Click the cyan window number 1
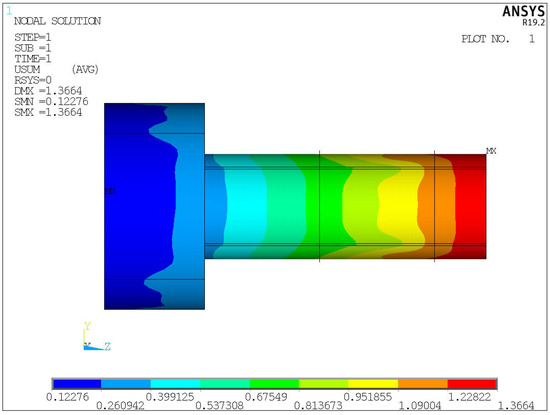Image resolution: width=550 pixels, height=415 pixels. pos(9,11)
